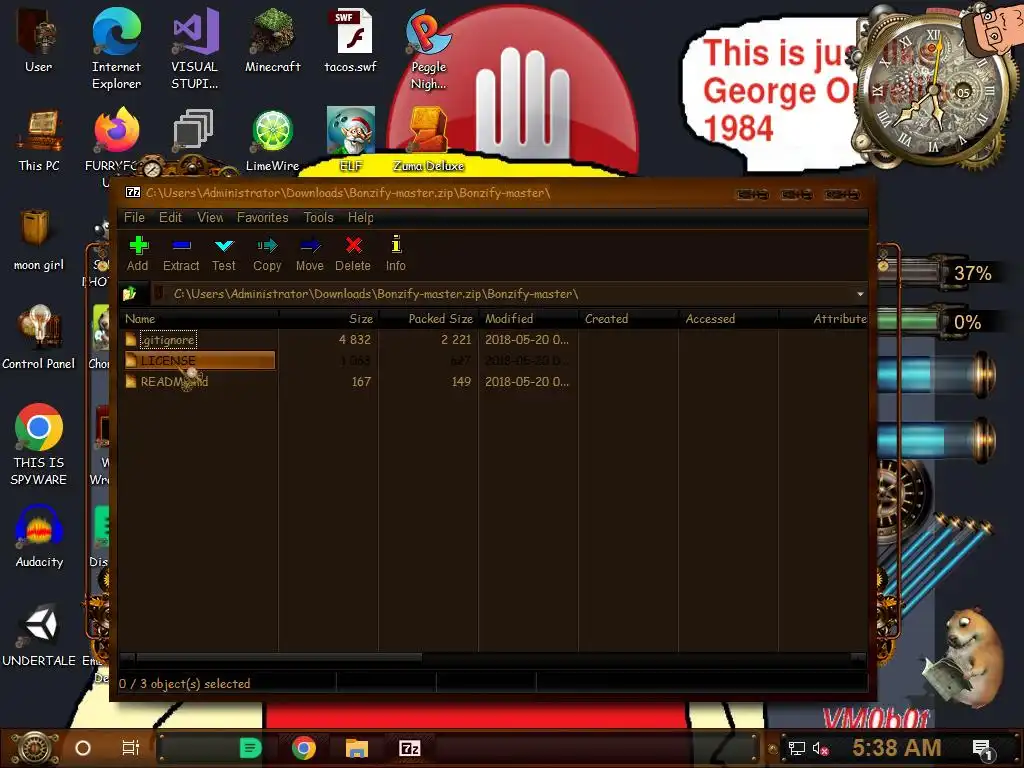Image resolution: width=1024 pixels, height=768 pixels.
Task: Open the 7-Zip File menu
Action: tap(135, 217)
